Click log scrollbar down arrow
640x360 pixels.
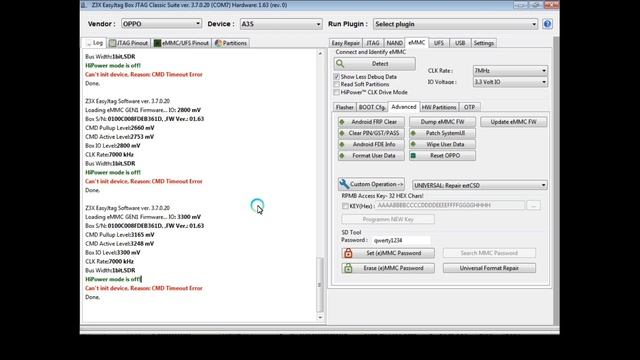coord(320,317)
